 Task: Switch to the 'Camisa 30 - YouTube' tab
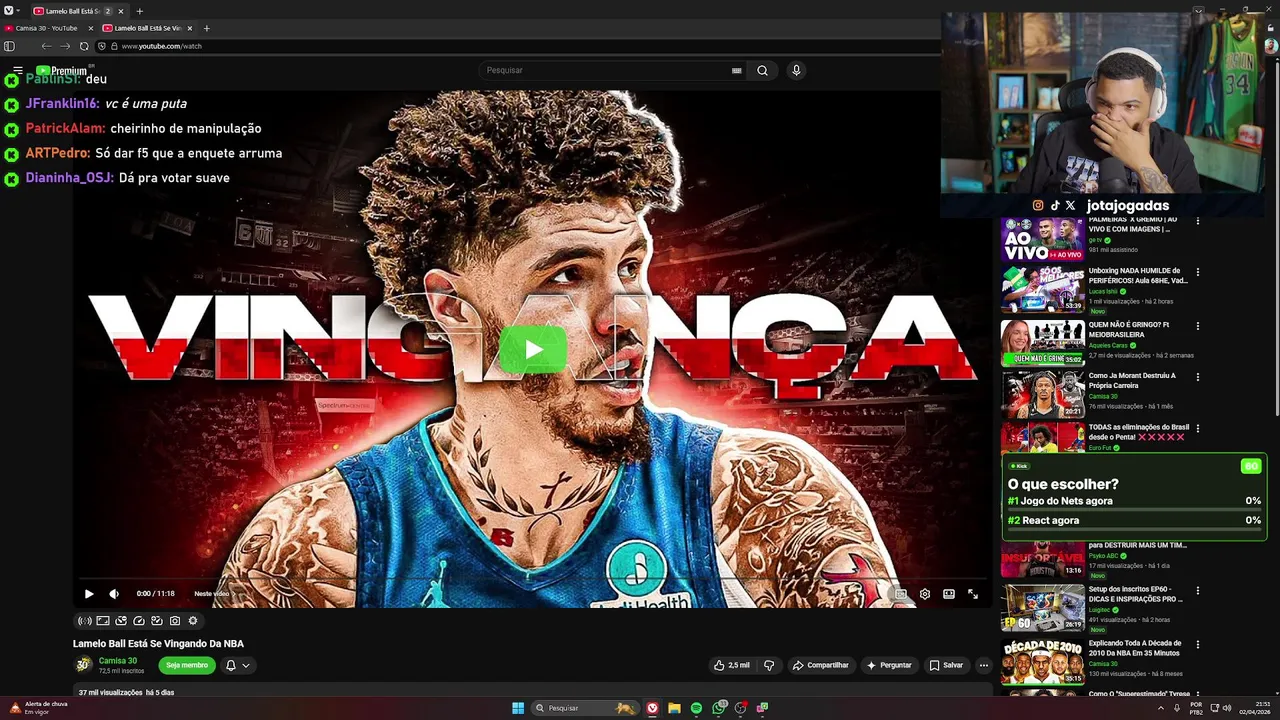(x=48, y=28)
